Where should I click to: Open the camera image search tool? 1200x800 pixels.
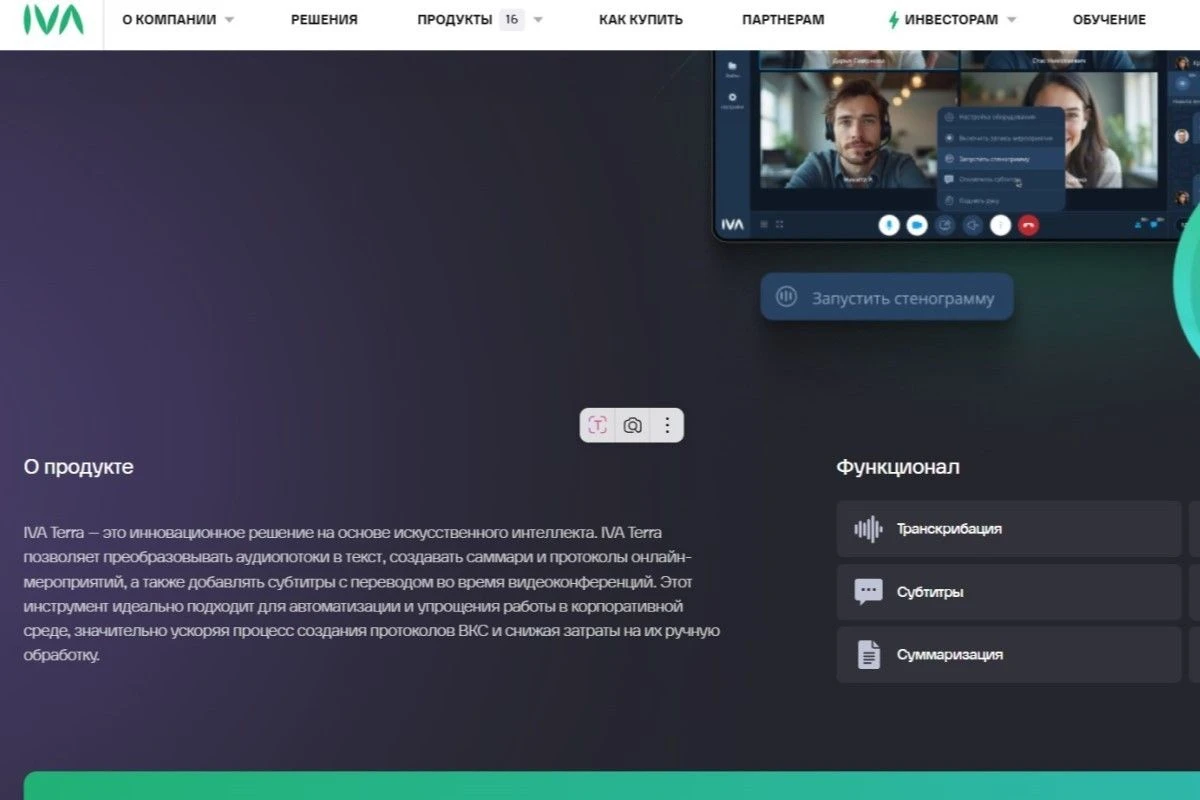point(632,425)
